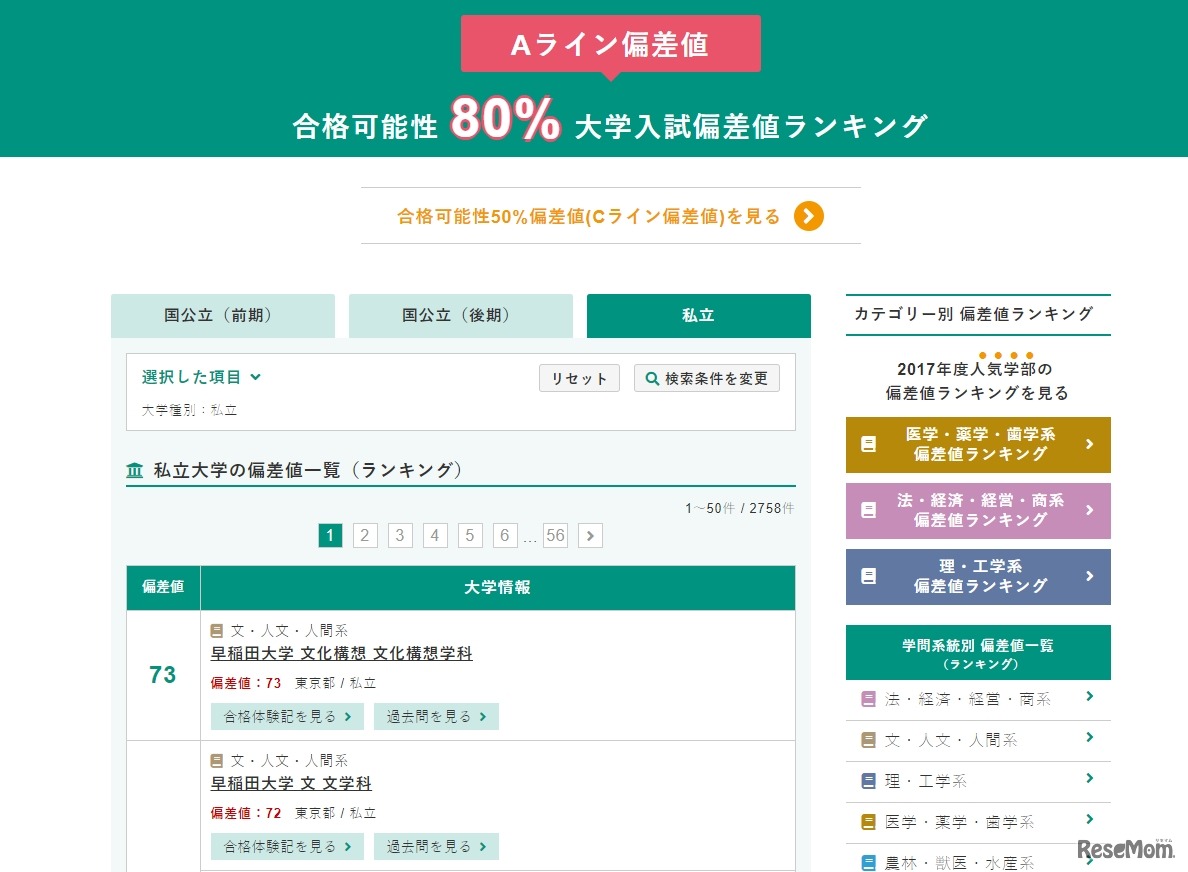Click chevron on 医学・薬学・歯学系 list row
This screenshot has width=1188, height=872.
coord(1090,819)
